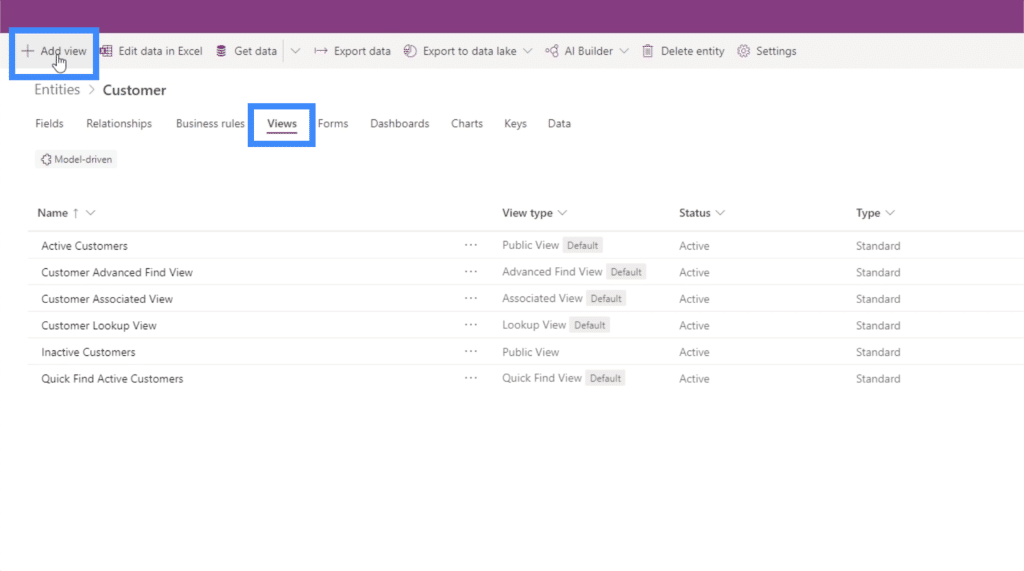The image size is (1024, 571).
Task: Open more options for Customer Advanced Find View
Action: 471,272
